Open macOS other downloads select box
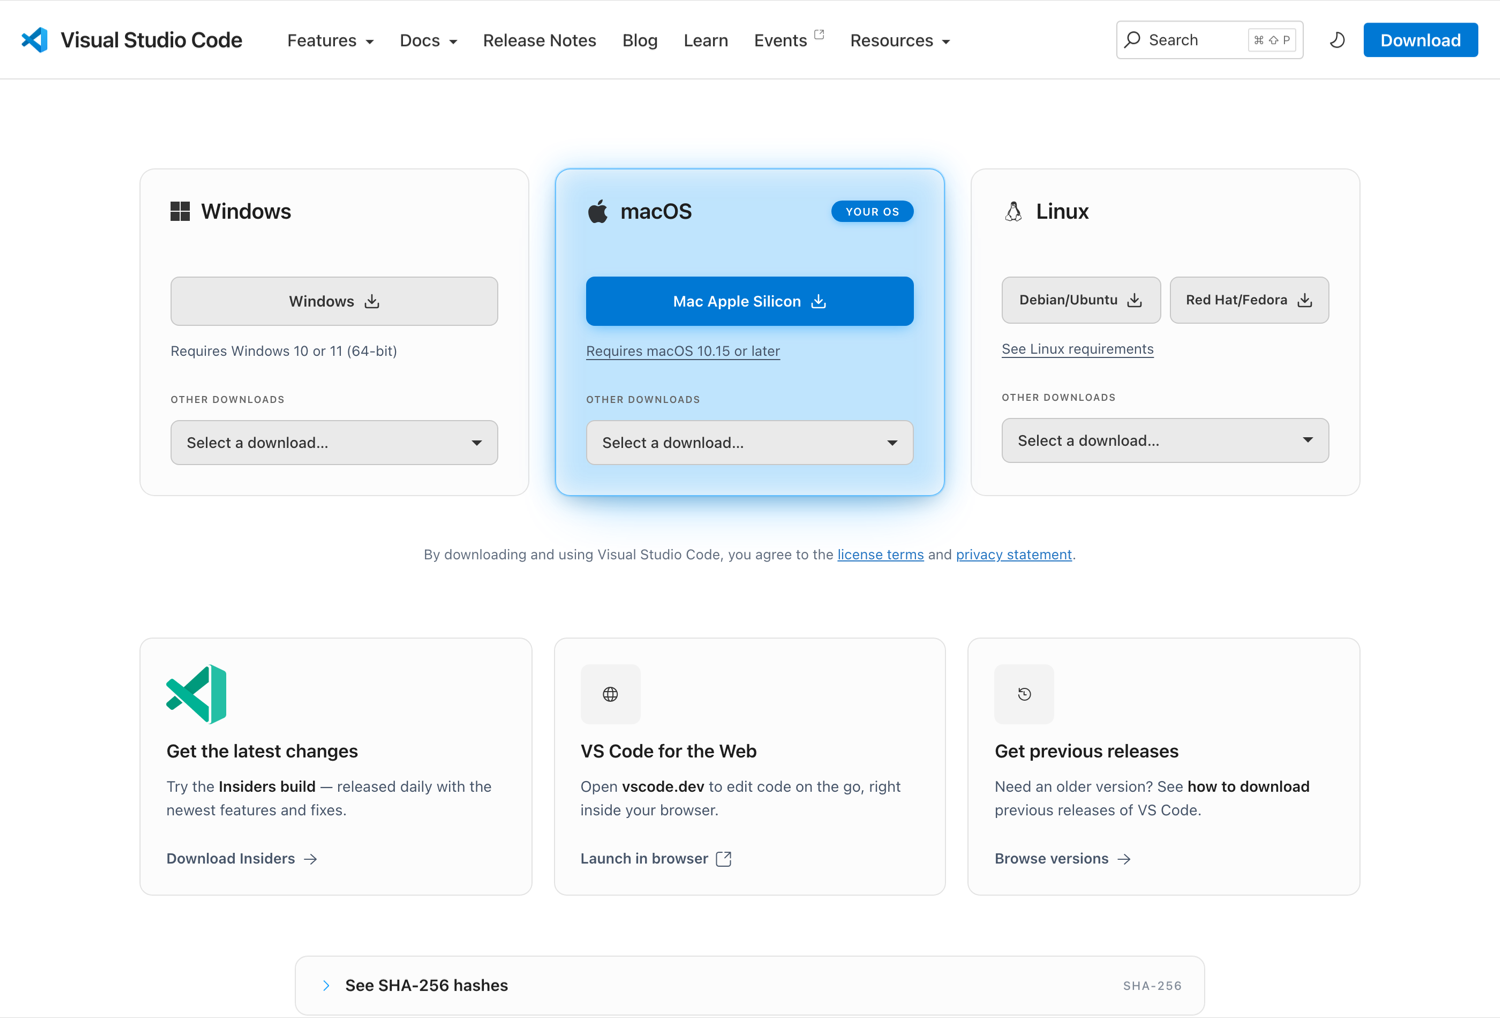 (x=750, y=442)
